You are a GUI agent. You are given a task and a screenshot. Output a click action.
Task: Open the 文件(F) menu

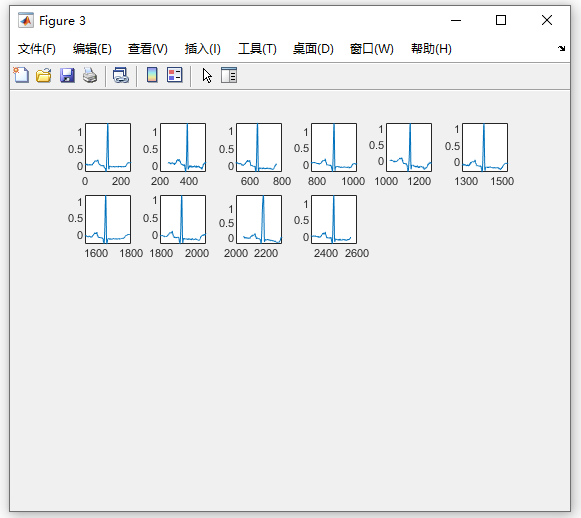[x=37, y=49]
